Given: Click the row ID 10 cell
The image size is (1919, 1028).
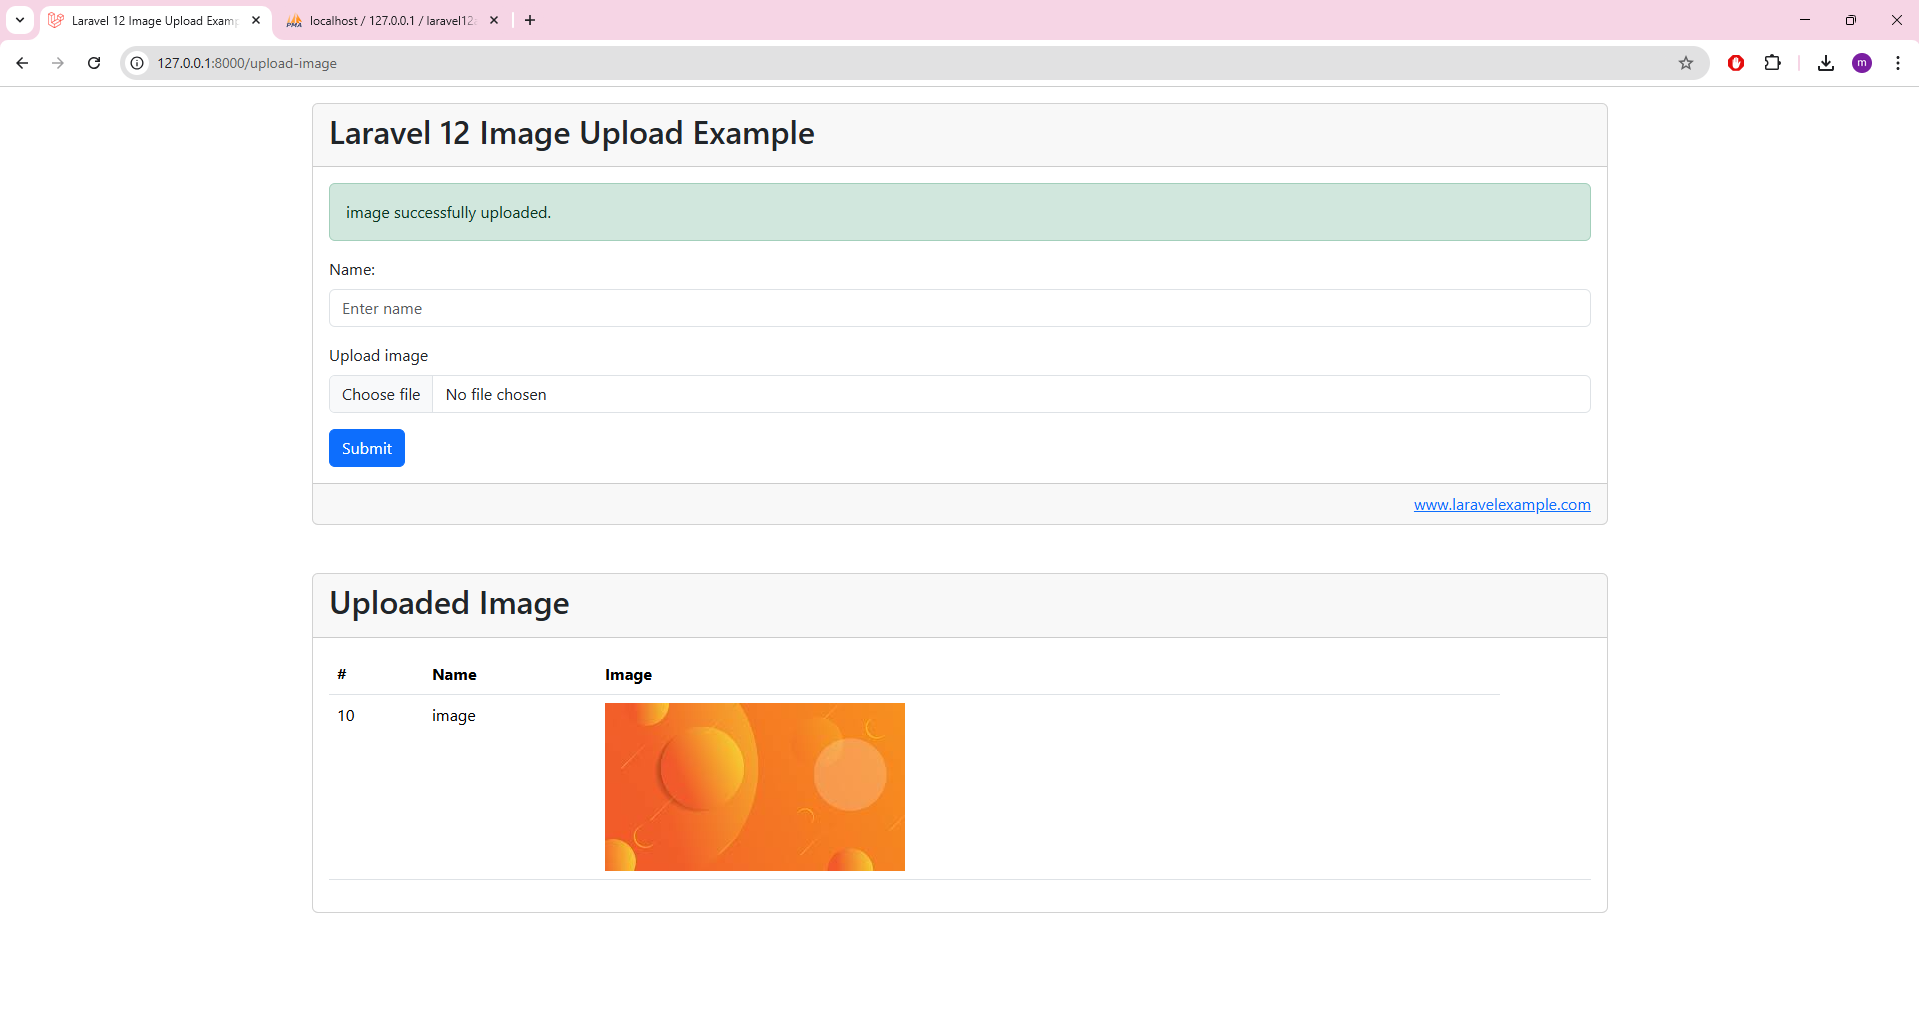Looking at the screenshot, I should pyautogui.click(x=346, y=715).
